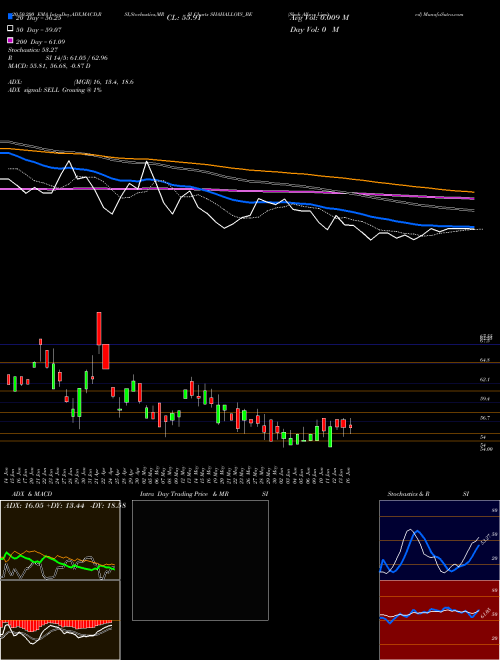
Task: Select the '200 Day - 61.09' legend text
Action: pos(40,42)
